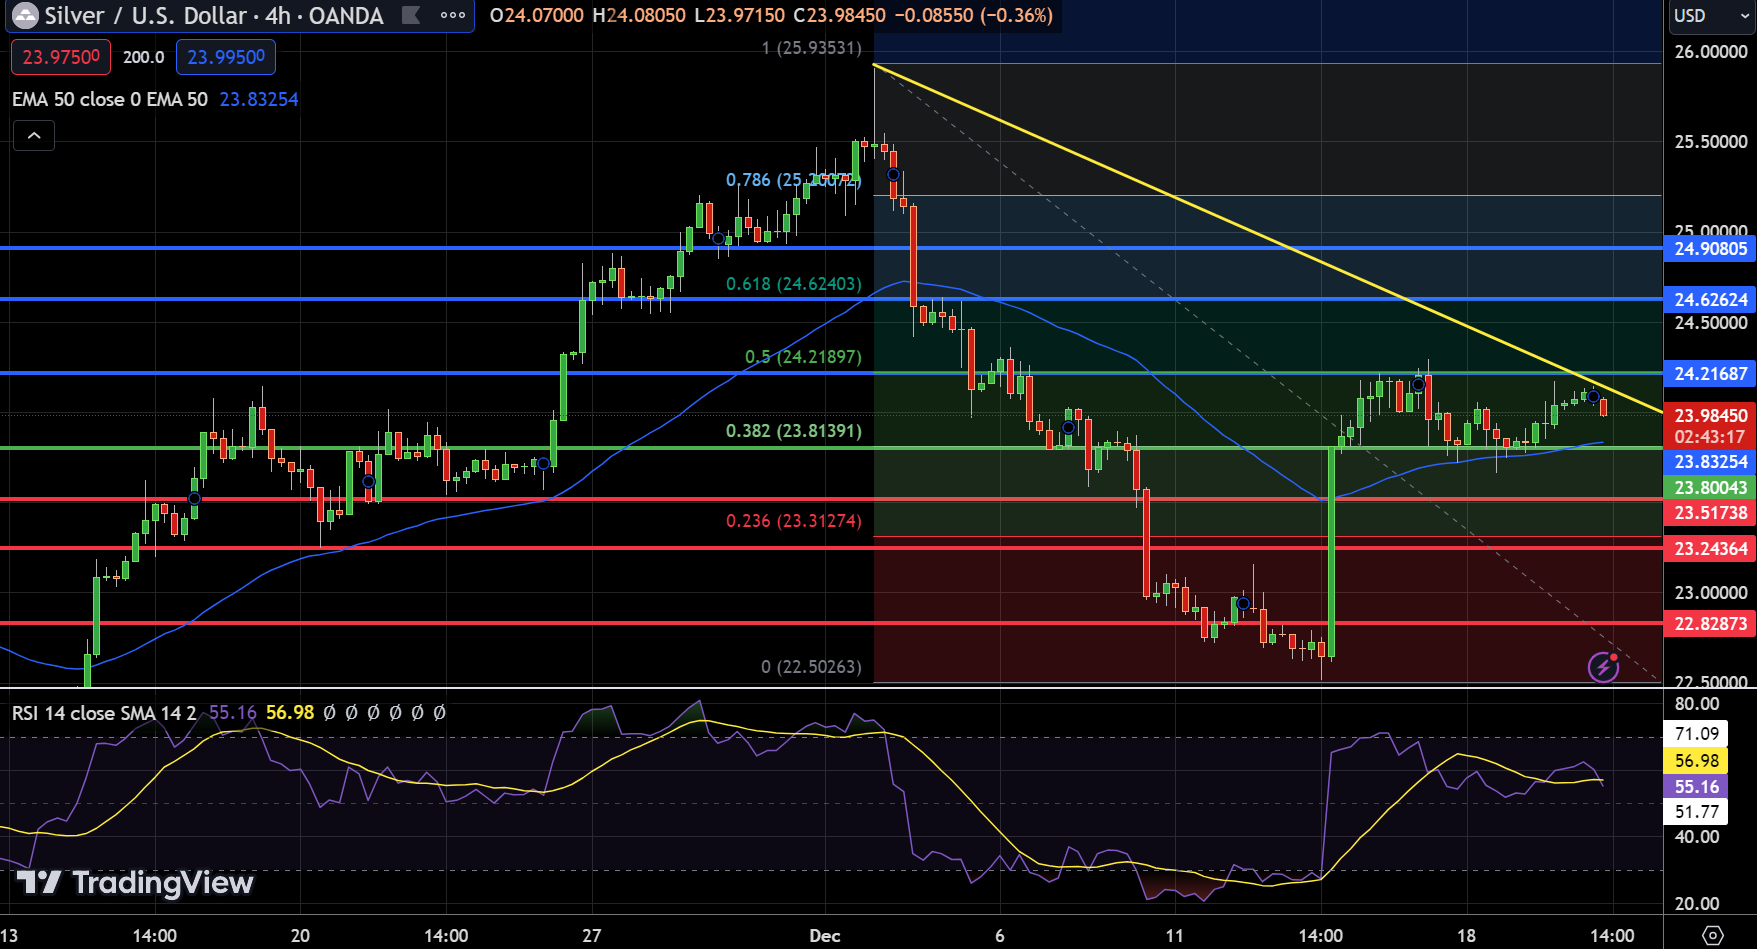
Task: Click the RSI value 55.16 in legend
Action: point(232,713)
